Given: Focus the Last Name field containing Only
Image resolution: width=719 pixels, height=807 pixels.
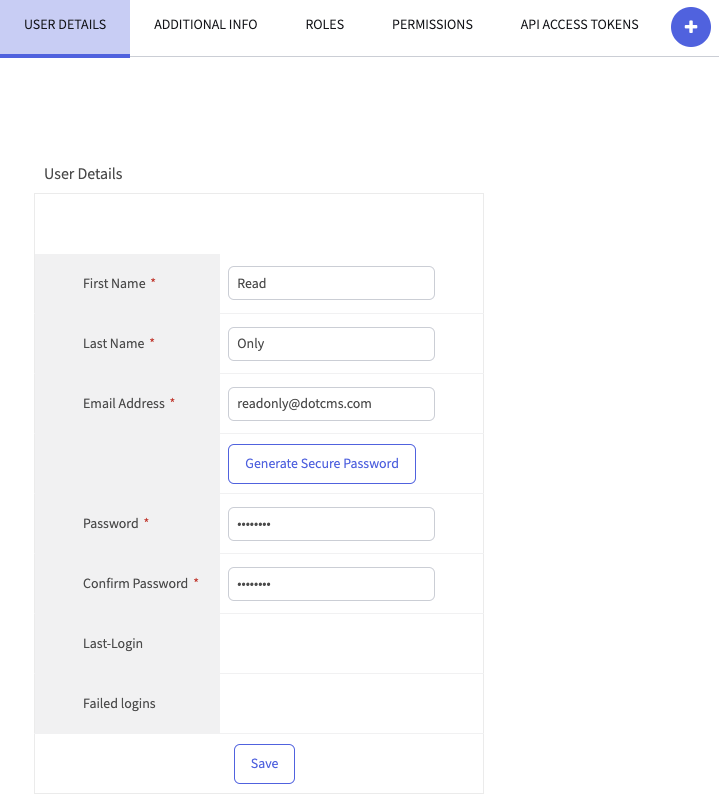Looking at the screenshot, I should click(x=331, y=343).
